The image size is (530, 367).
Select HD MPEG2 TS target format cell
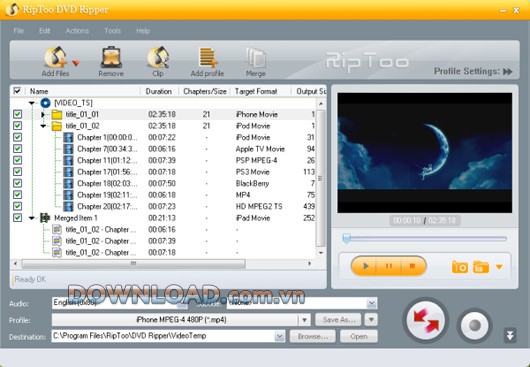(x=259, y=206)
